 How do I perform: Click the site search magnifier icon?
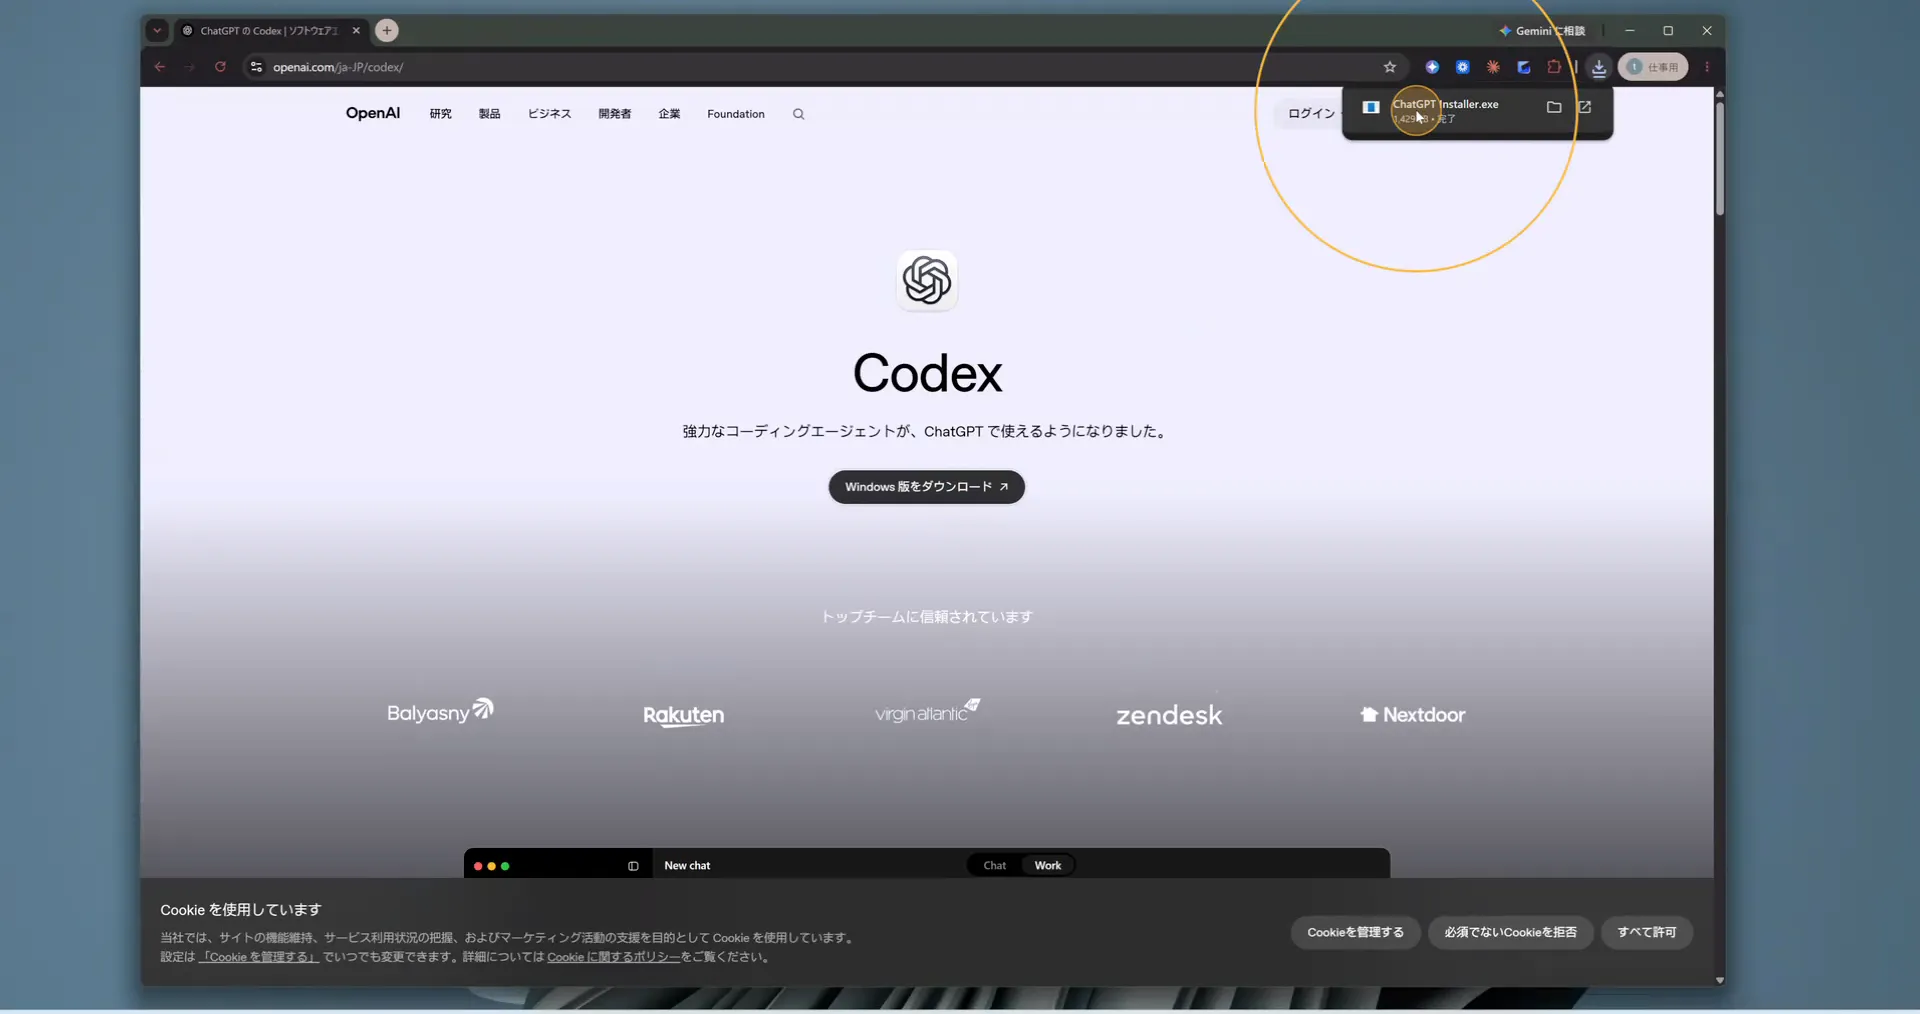point(798,114)
